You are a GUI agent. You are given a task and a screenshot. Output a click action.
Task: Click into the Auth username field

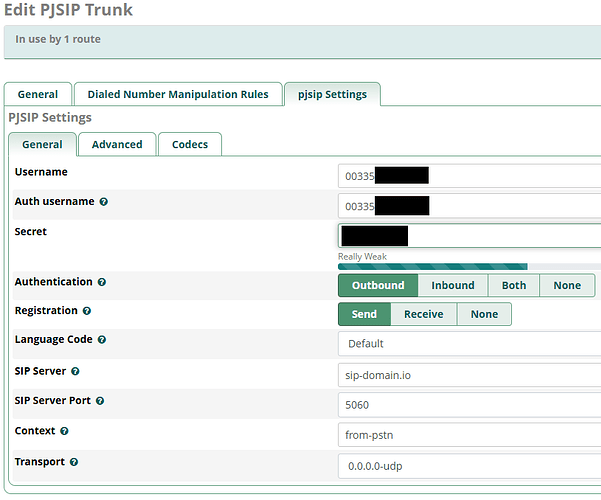point(470,206)
